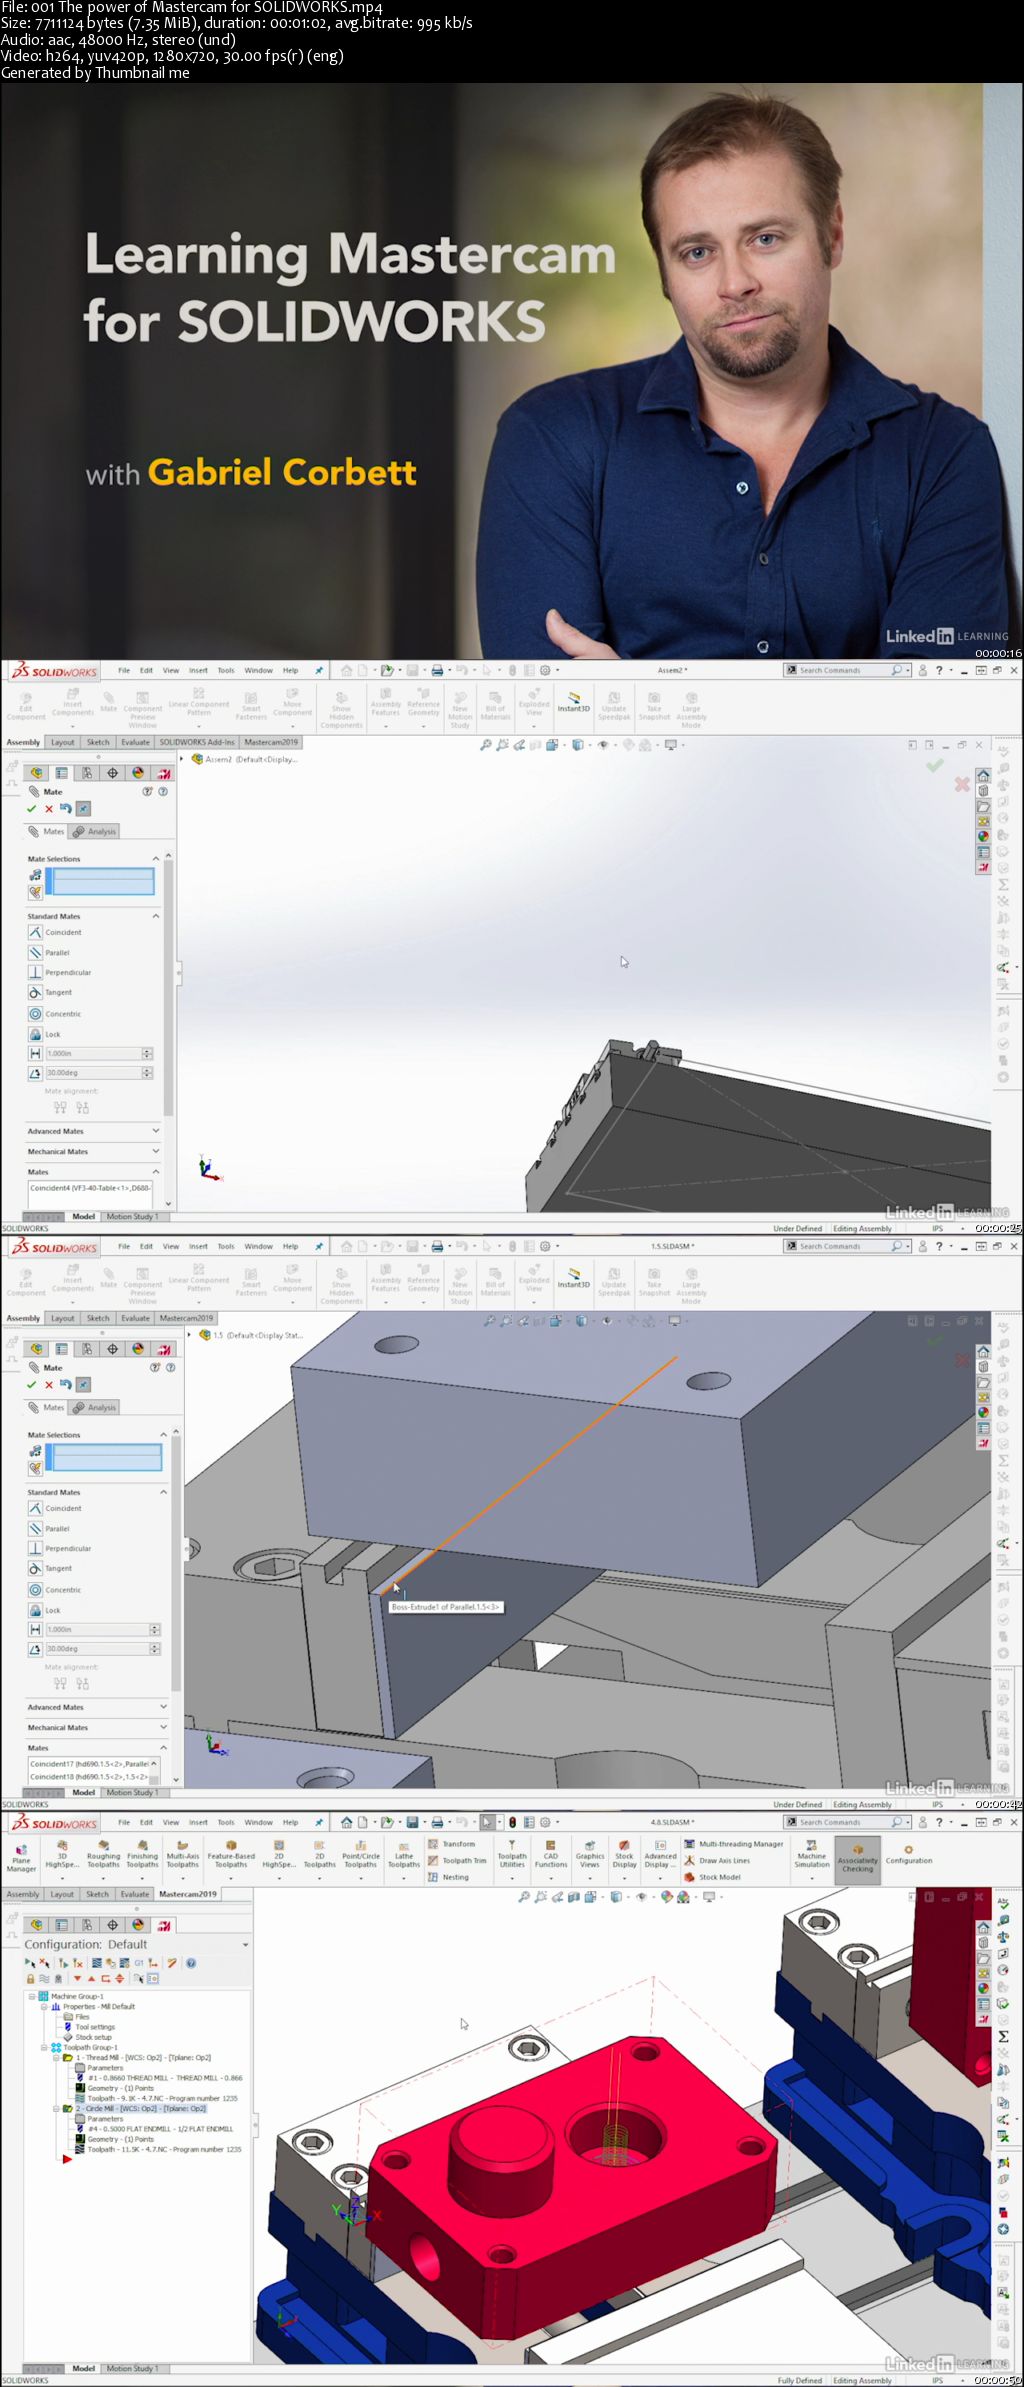The height and width of the screenshot is (2387, 1024).
Task: Toggle the pushpin in 1.5.SLDASM Mate panel
Action: click(x=83, y=1385)
